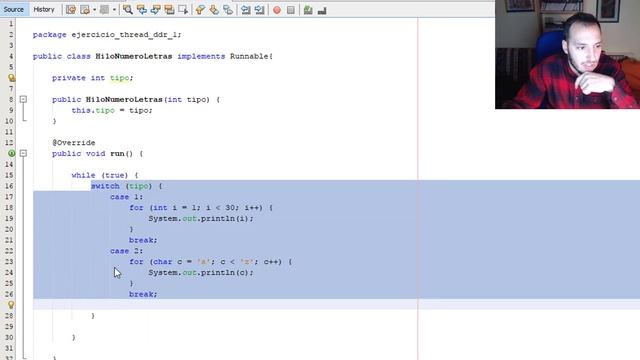640x360 pixels.
Task: Click 'while (true)' statement
Action: 100,175
